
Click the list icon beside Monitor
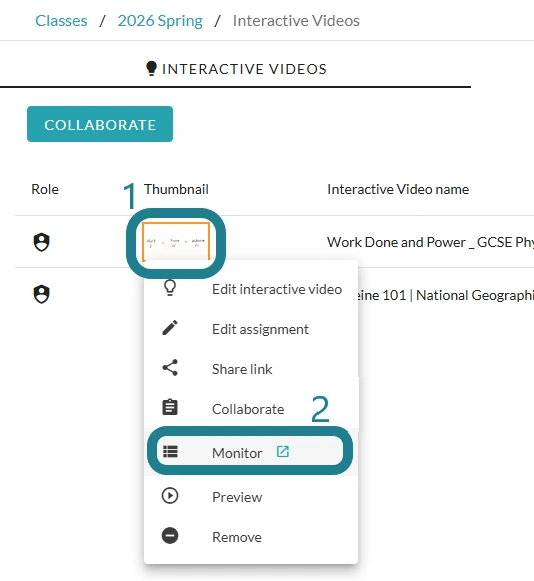coord(170,451)
